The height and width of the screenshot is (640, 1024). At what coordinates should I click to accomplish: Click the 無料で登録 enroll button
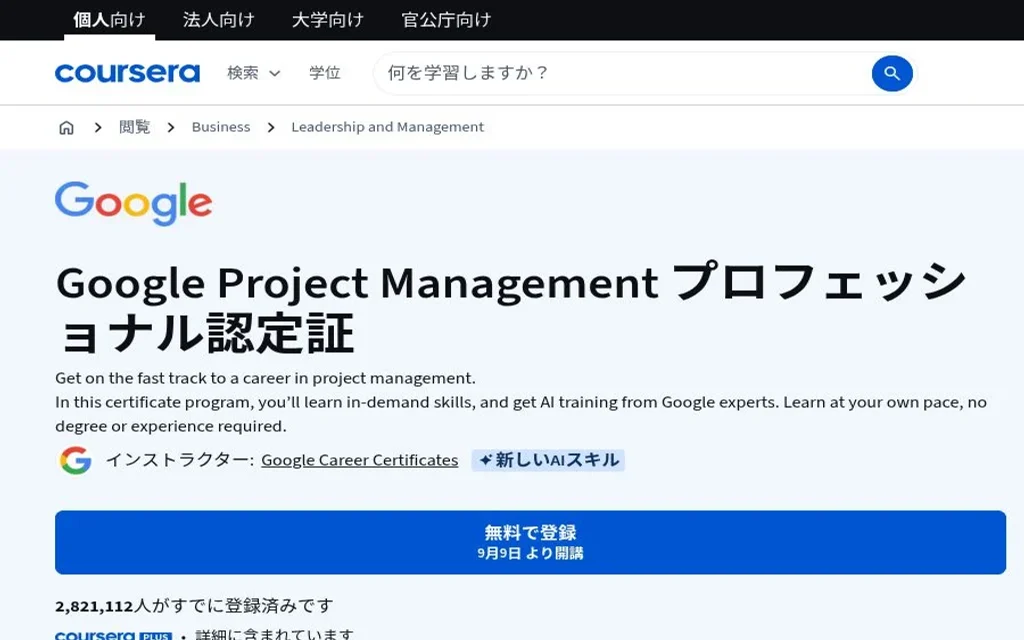pos(530,543)
